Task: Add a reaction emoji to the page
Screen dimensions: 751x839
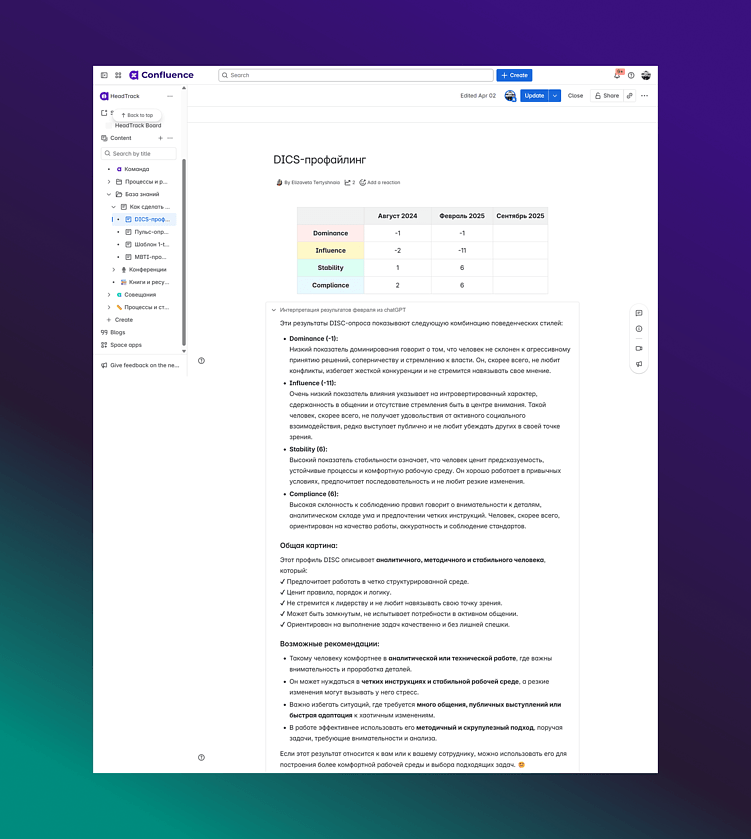Action: 380,182
